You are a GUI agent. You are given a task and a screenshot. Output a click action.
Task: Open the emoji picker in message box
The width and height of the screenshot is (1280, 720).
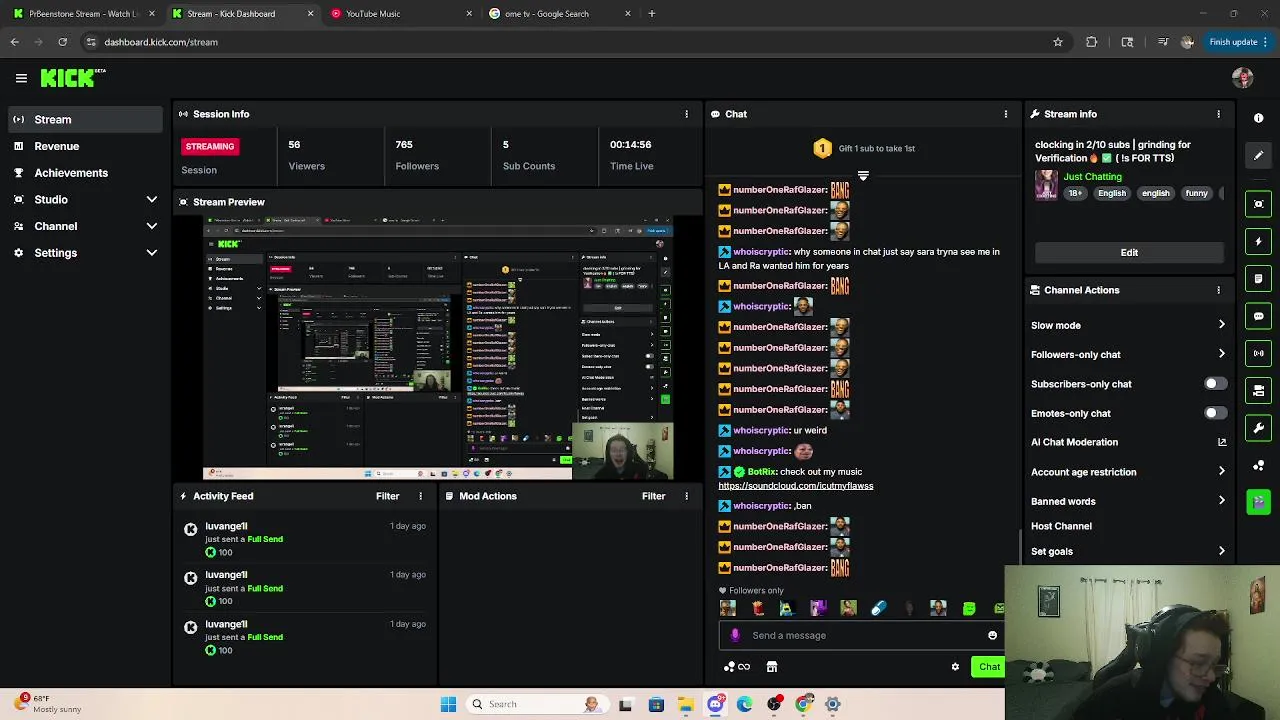992,635
